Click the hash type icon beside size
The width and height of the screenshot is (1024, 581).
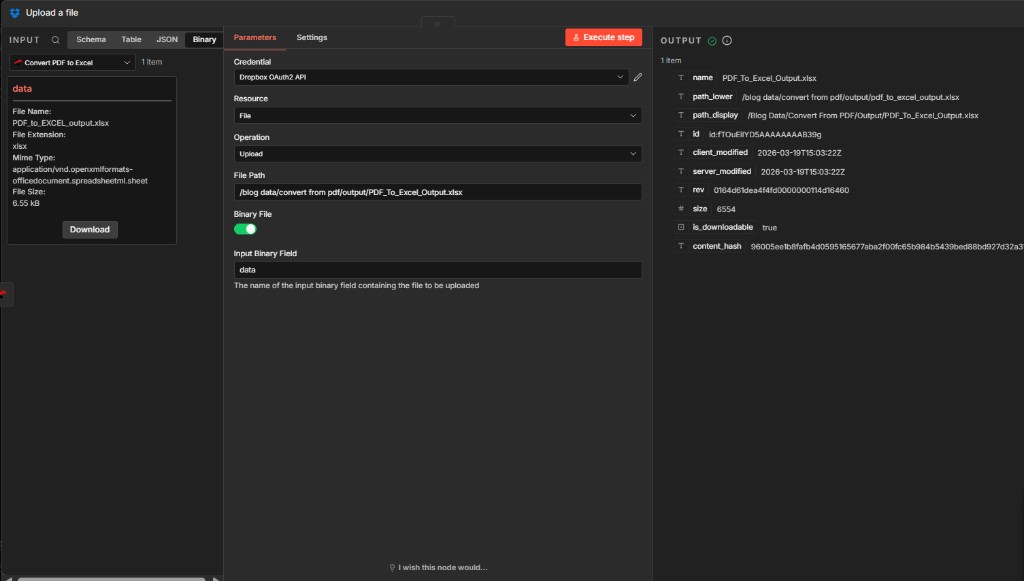click(681, 209)
